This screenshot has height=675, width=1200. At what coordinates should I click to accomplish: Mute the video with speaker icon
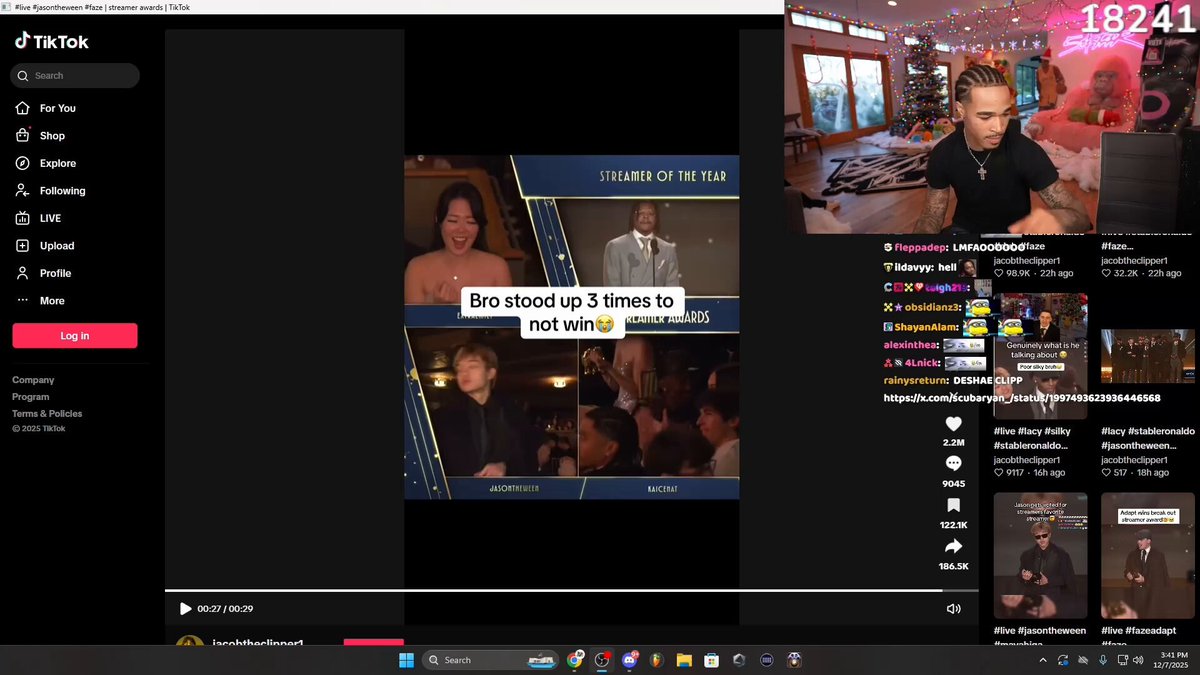pyautogui.click(x=953, y=609)
